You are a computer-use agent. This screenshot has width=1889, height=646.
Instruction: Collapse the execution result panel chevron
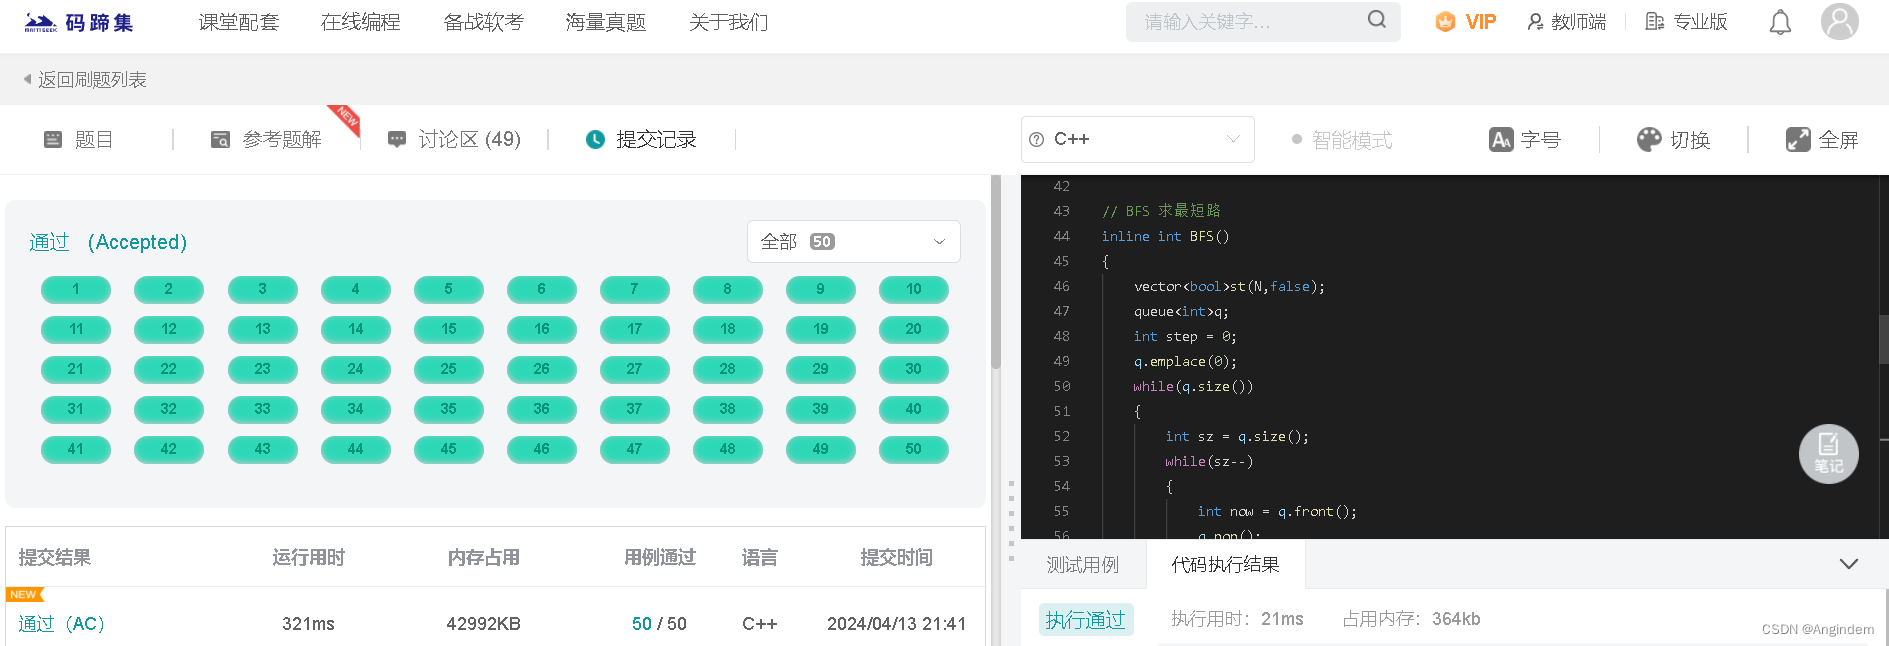[x=1849, y=564]
